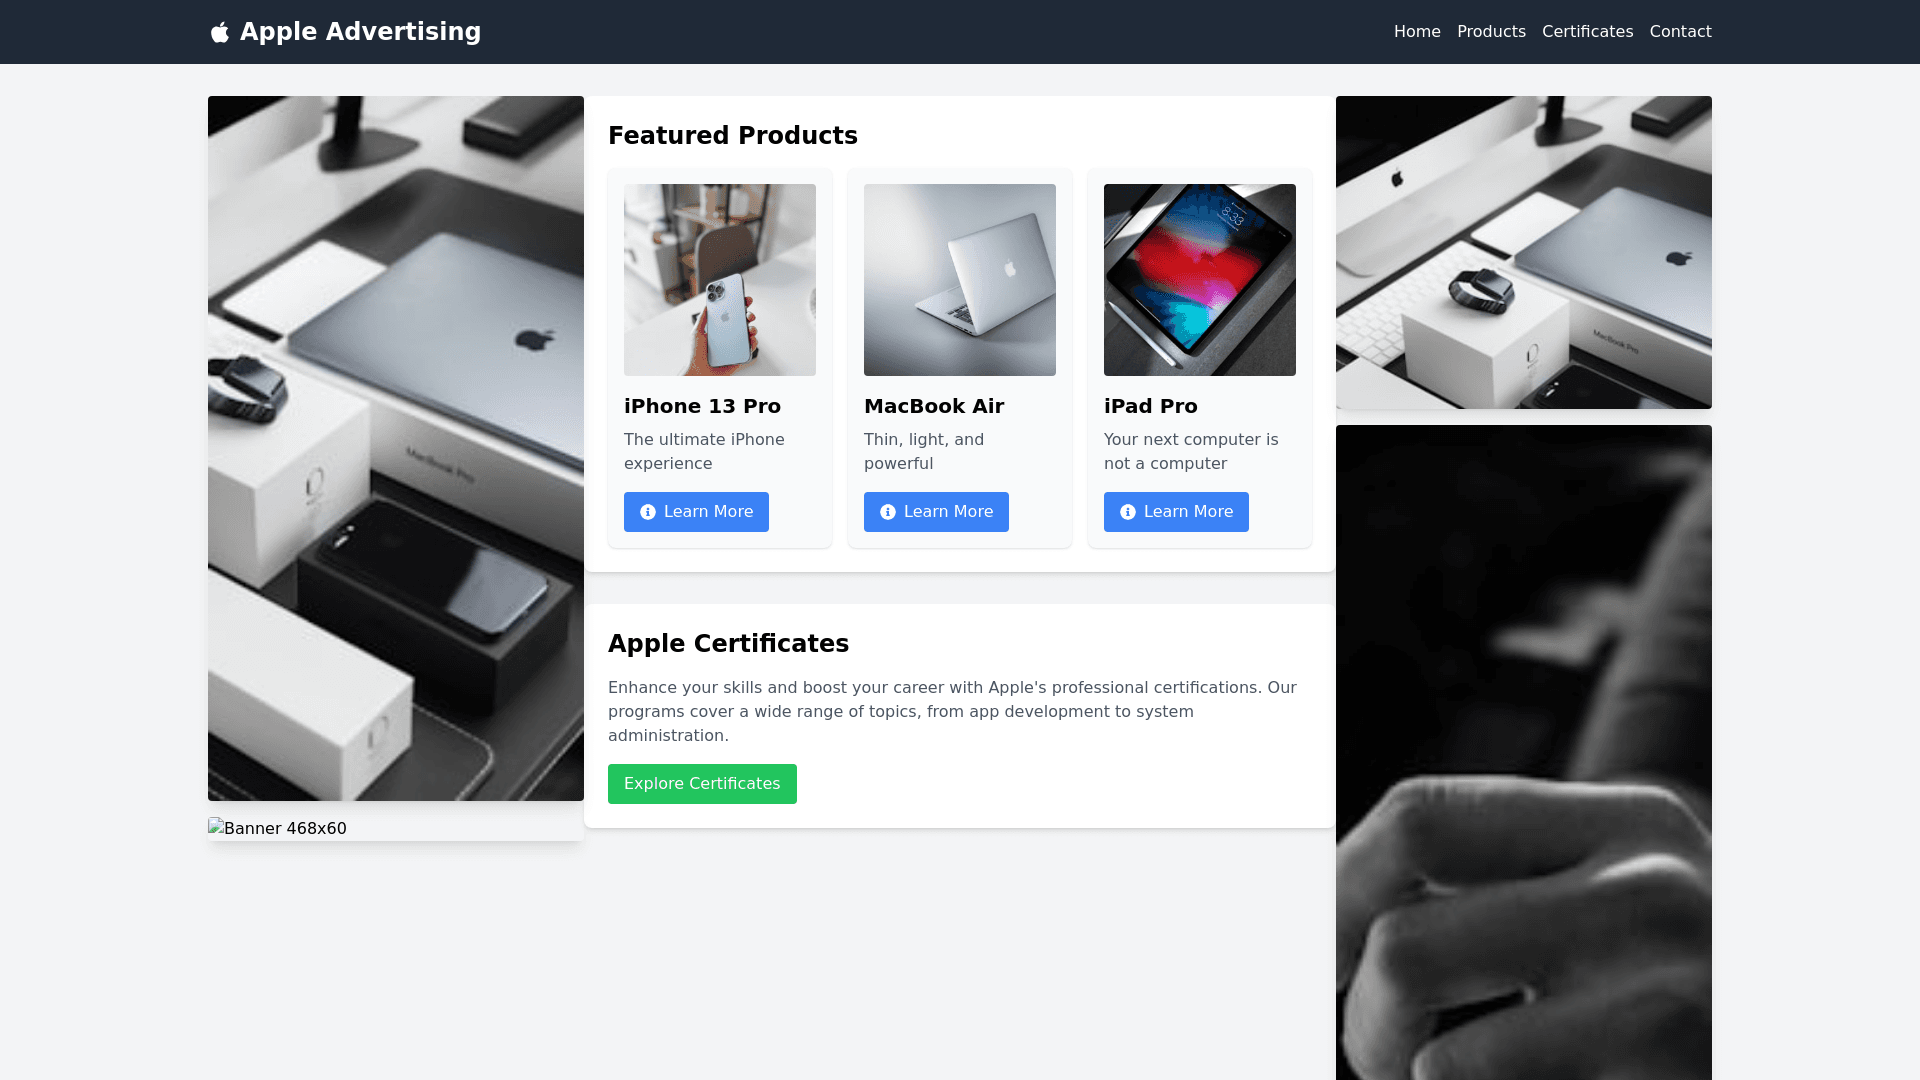1920x1080 pixels.
Task: Click Learn More under iPhone 13 Pro
Action: (x=696, y=512)
